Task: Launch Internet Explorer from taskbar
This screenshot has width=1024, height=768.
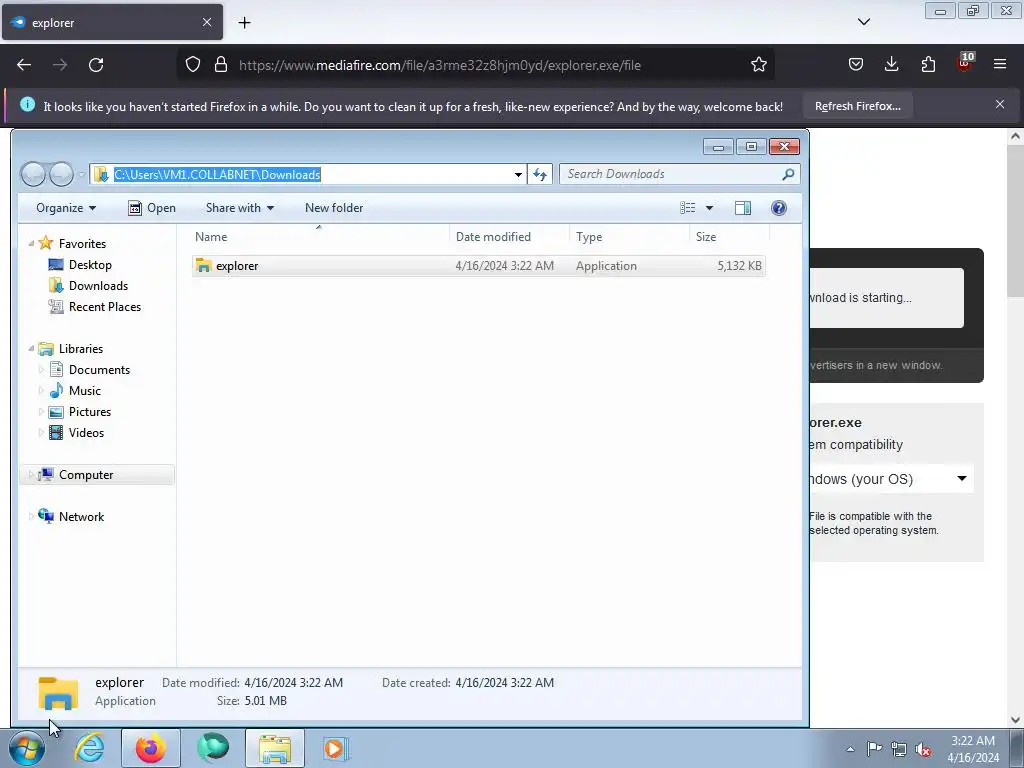Action: (89, 748)
